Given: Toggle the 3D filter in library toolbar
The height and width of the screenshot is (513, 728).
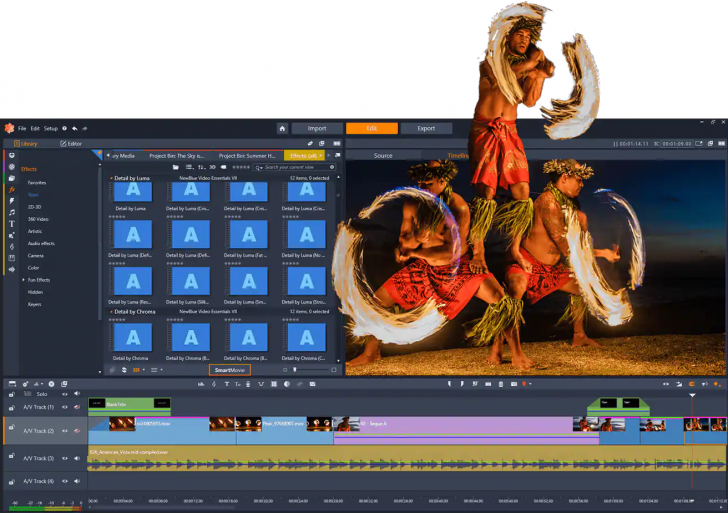Looking at the screenshot, I should pos(212,167).
